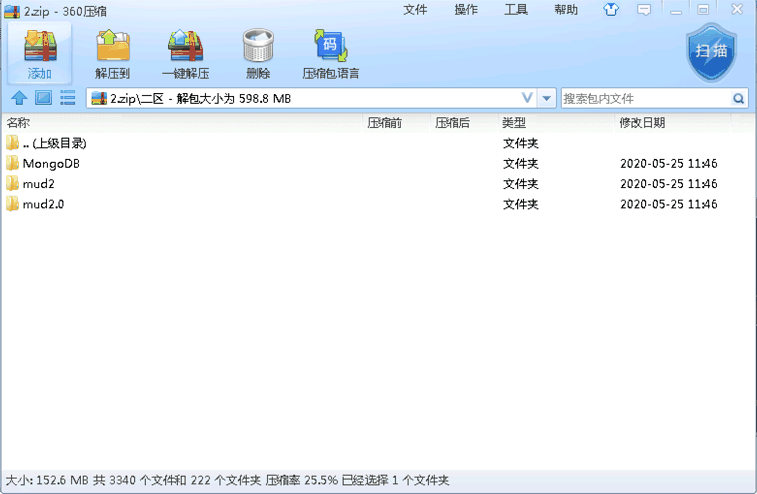Open the 工具 menu
This screenshot has height=494, width=757.
coord(516,10)
